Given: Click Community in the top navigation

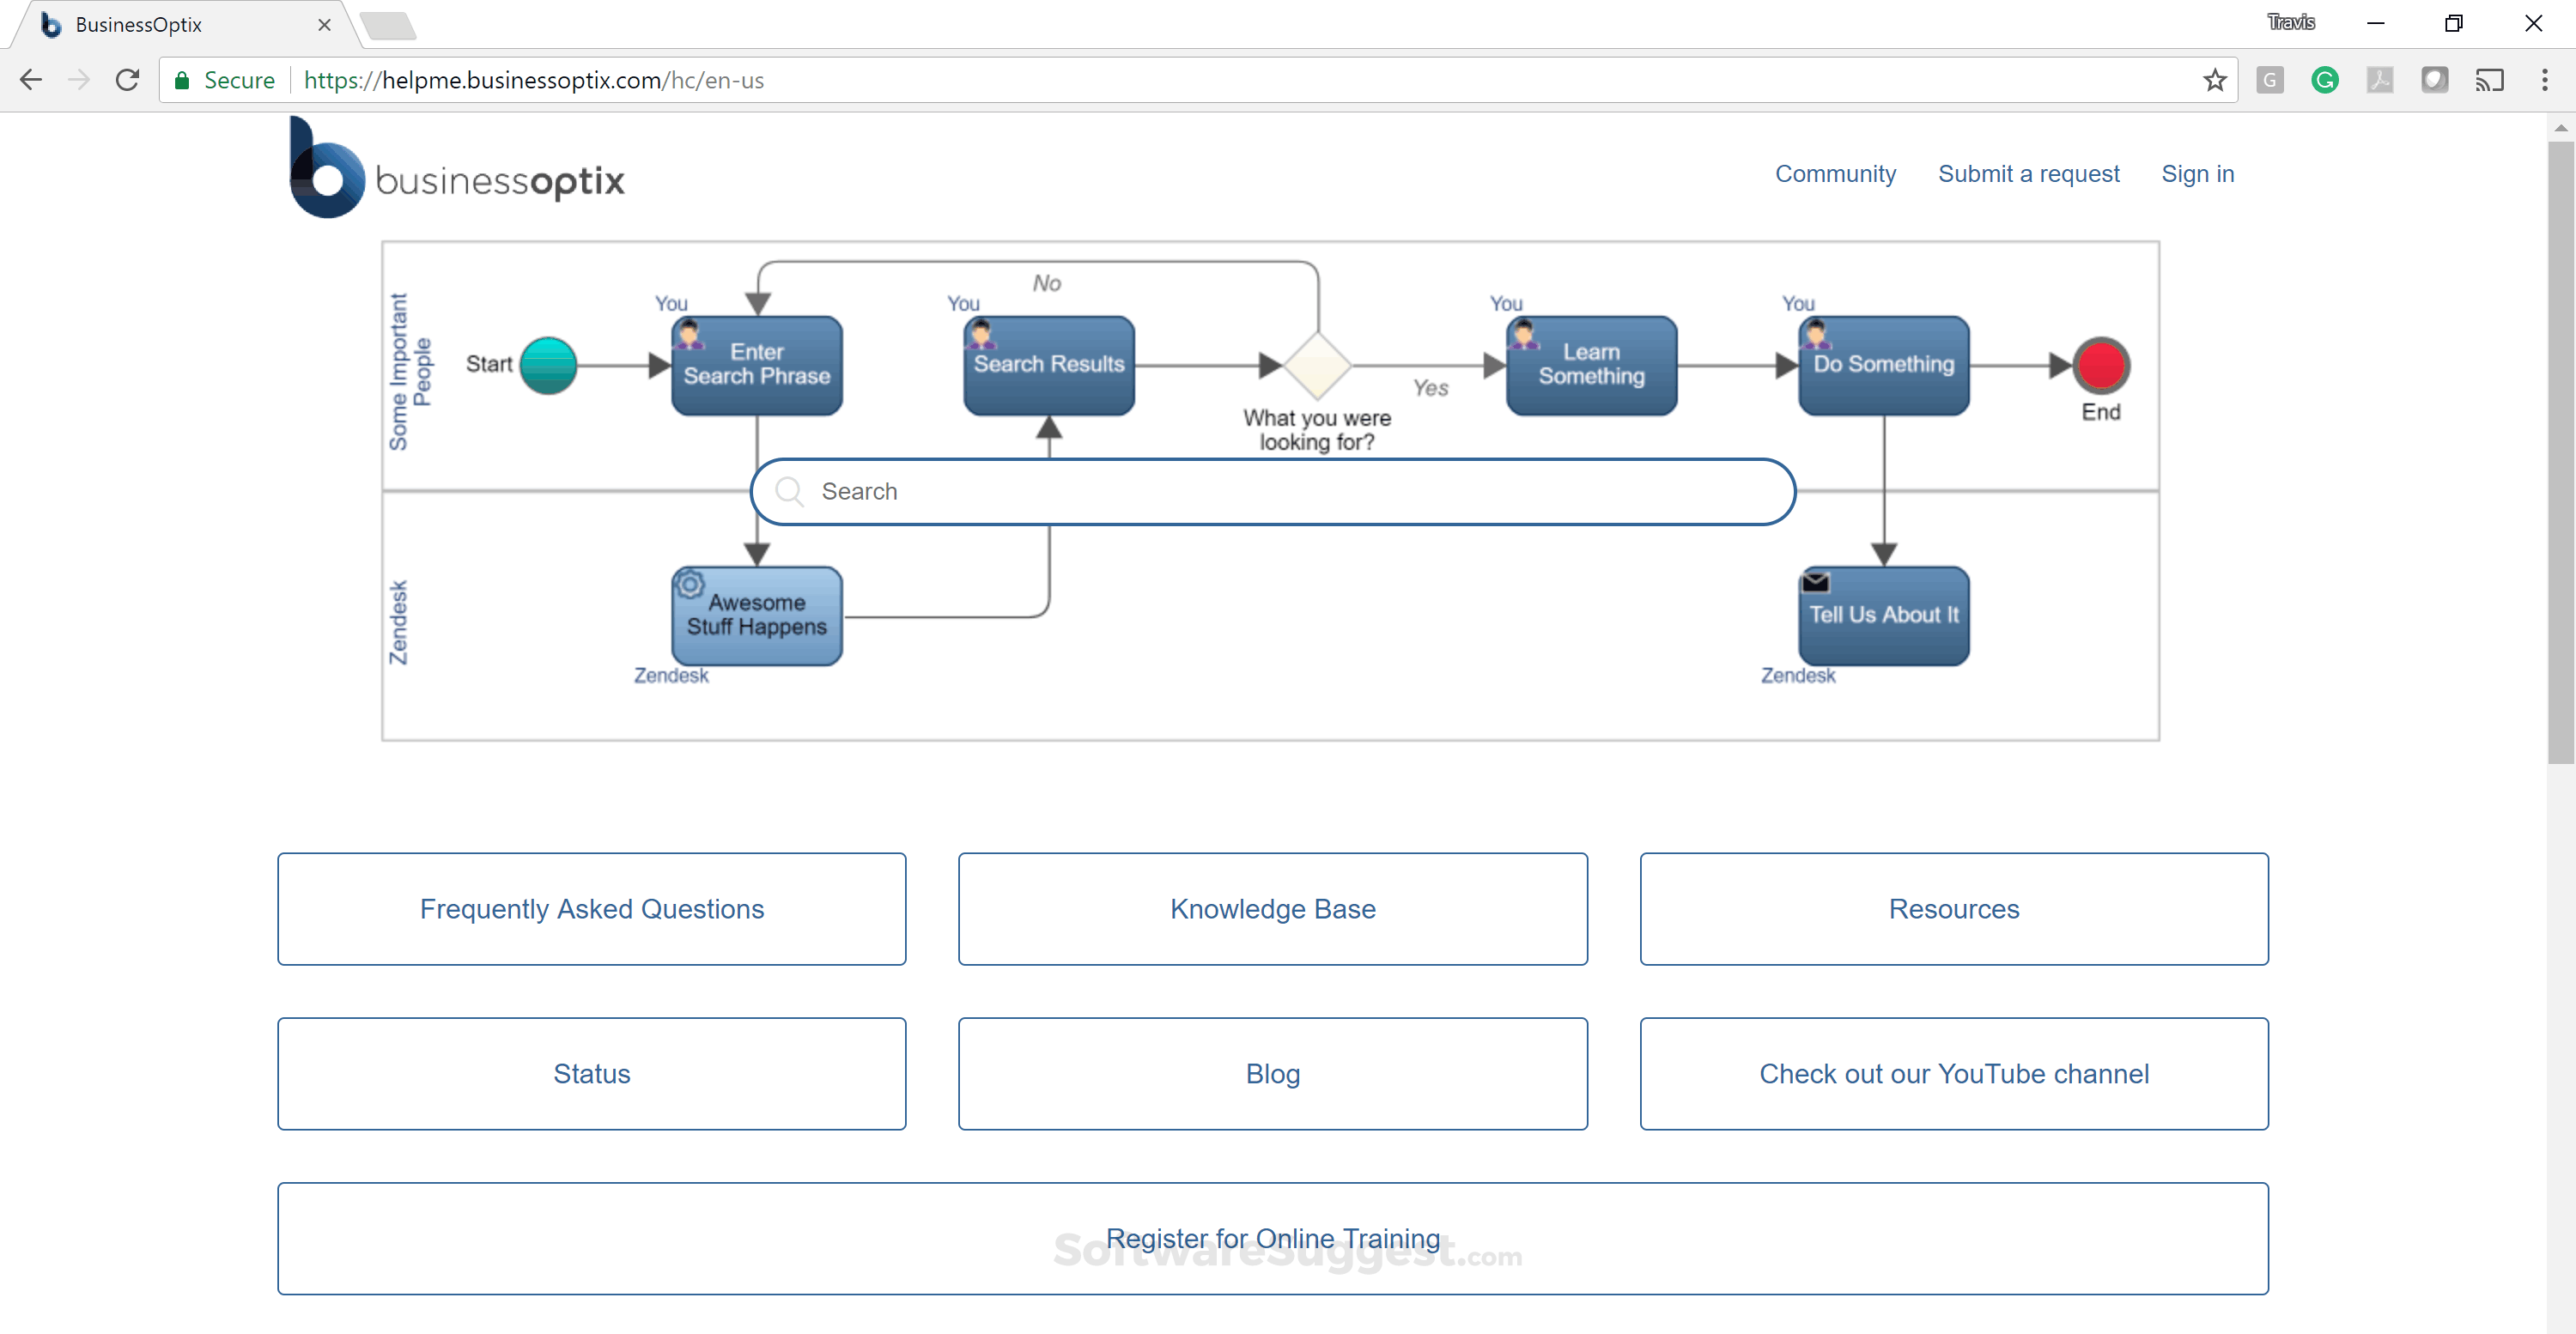Looking at the screenshot, I should pos(1835,173).
